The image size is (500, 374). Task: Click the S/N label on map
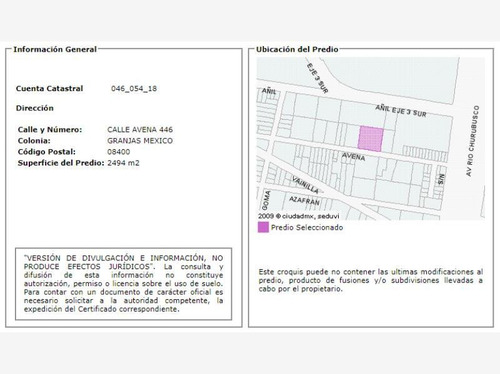point(441,179)
